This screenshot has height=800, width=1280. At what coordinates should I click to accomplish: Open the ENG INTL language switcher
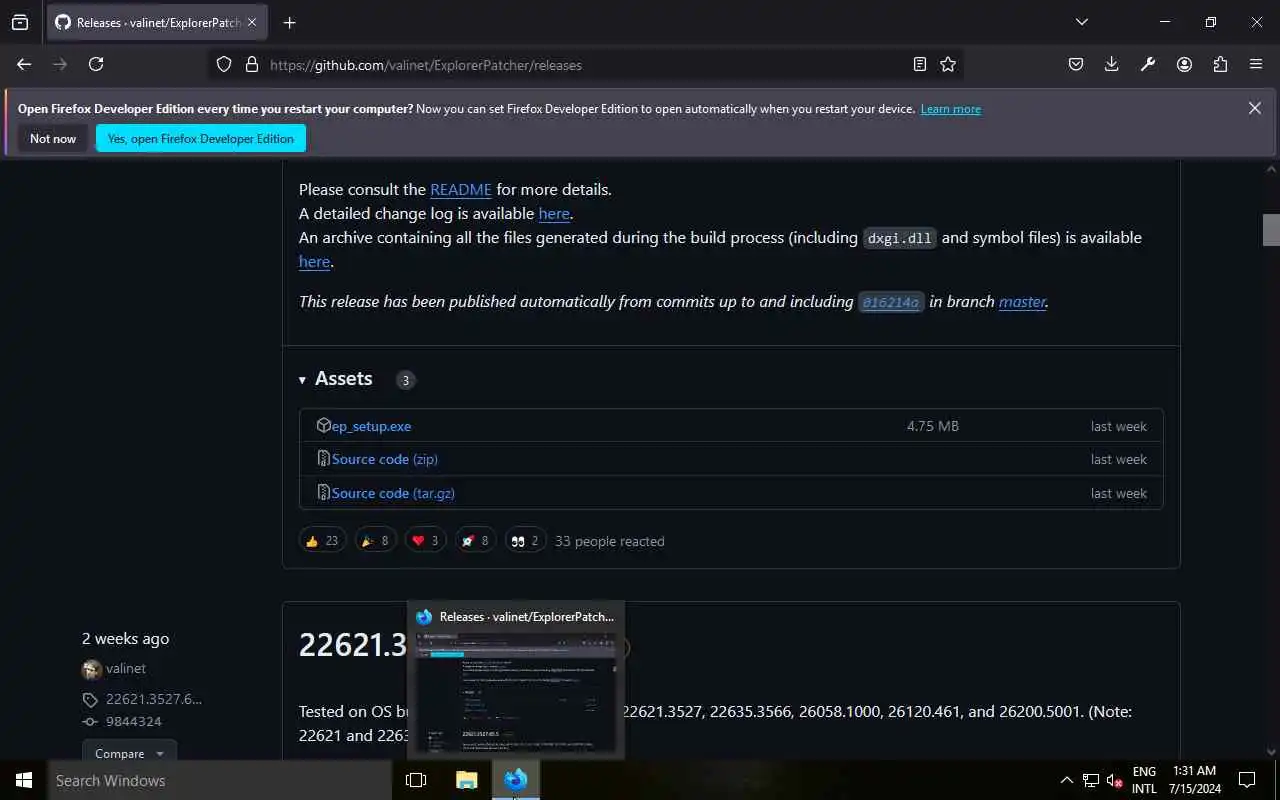(1144, 780)
